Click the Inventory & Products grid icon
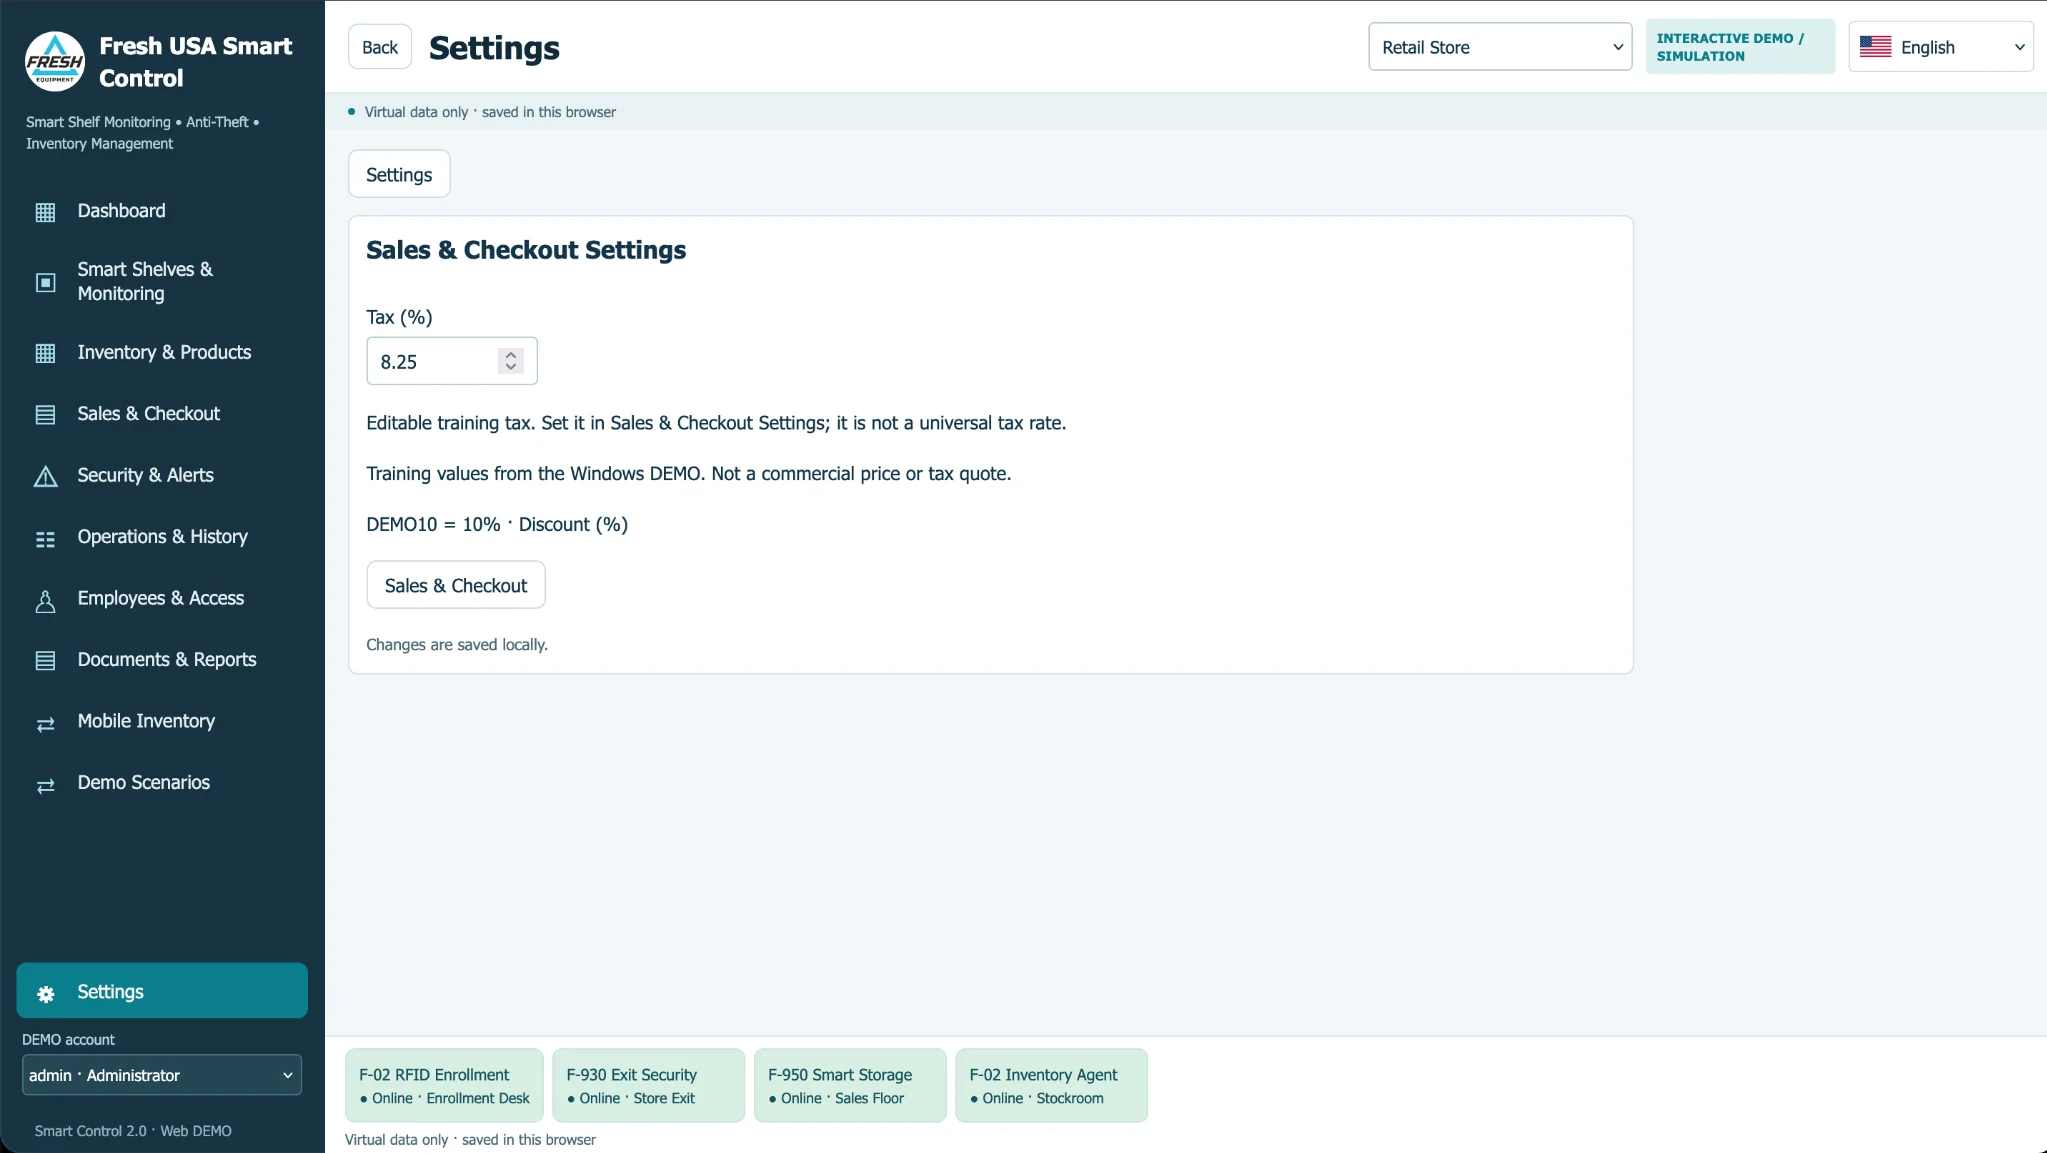2047x1153 pixels. 45,353
